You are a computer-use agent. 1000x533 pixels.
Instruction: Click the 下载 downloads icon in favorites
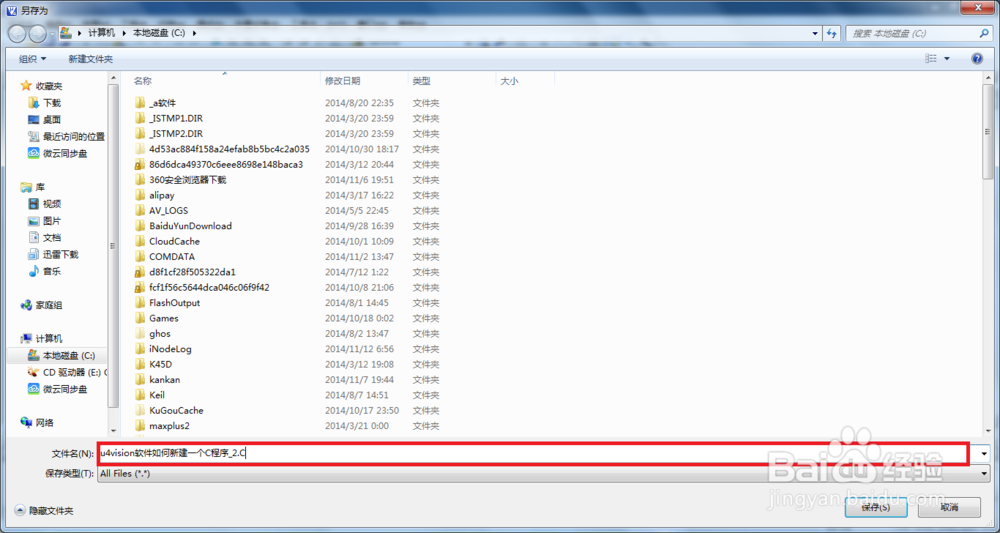(34, 103)
